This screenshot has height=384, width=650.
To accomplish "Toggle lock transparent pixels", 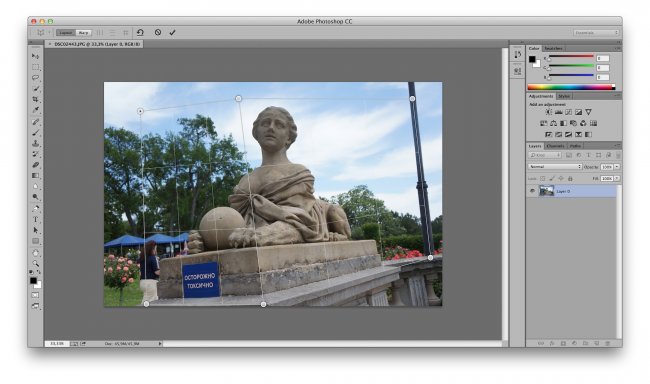I will [543, 178].
